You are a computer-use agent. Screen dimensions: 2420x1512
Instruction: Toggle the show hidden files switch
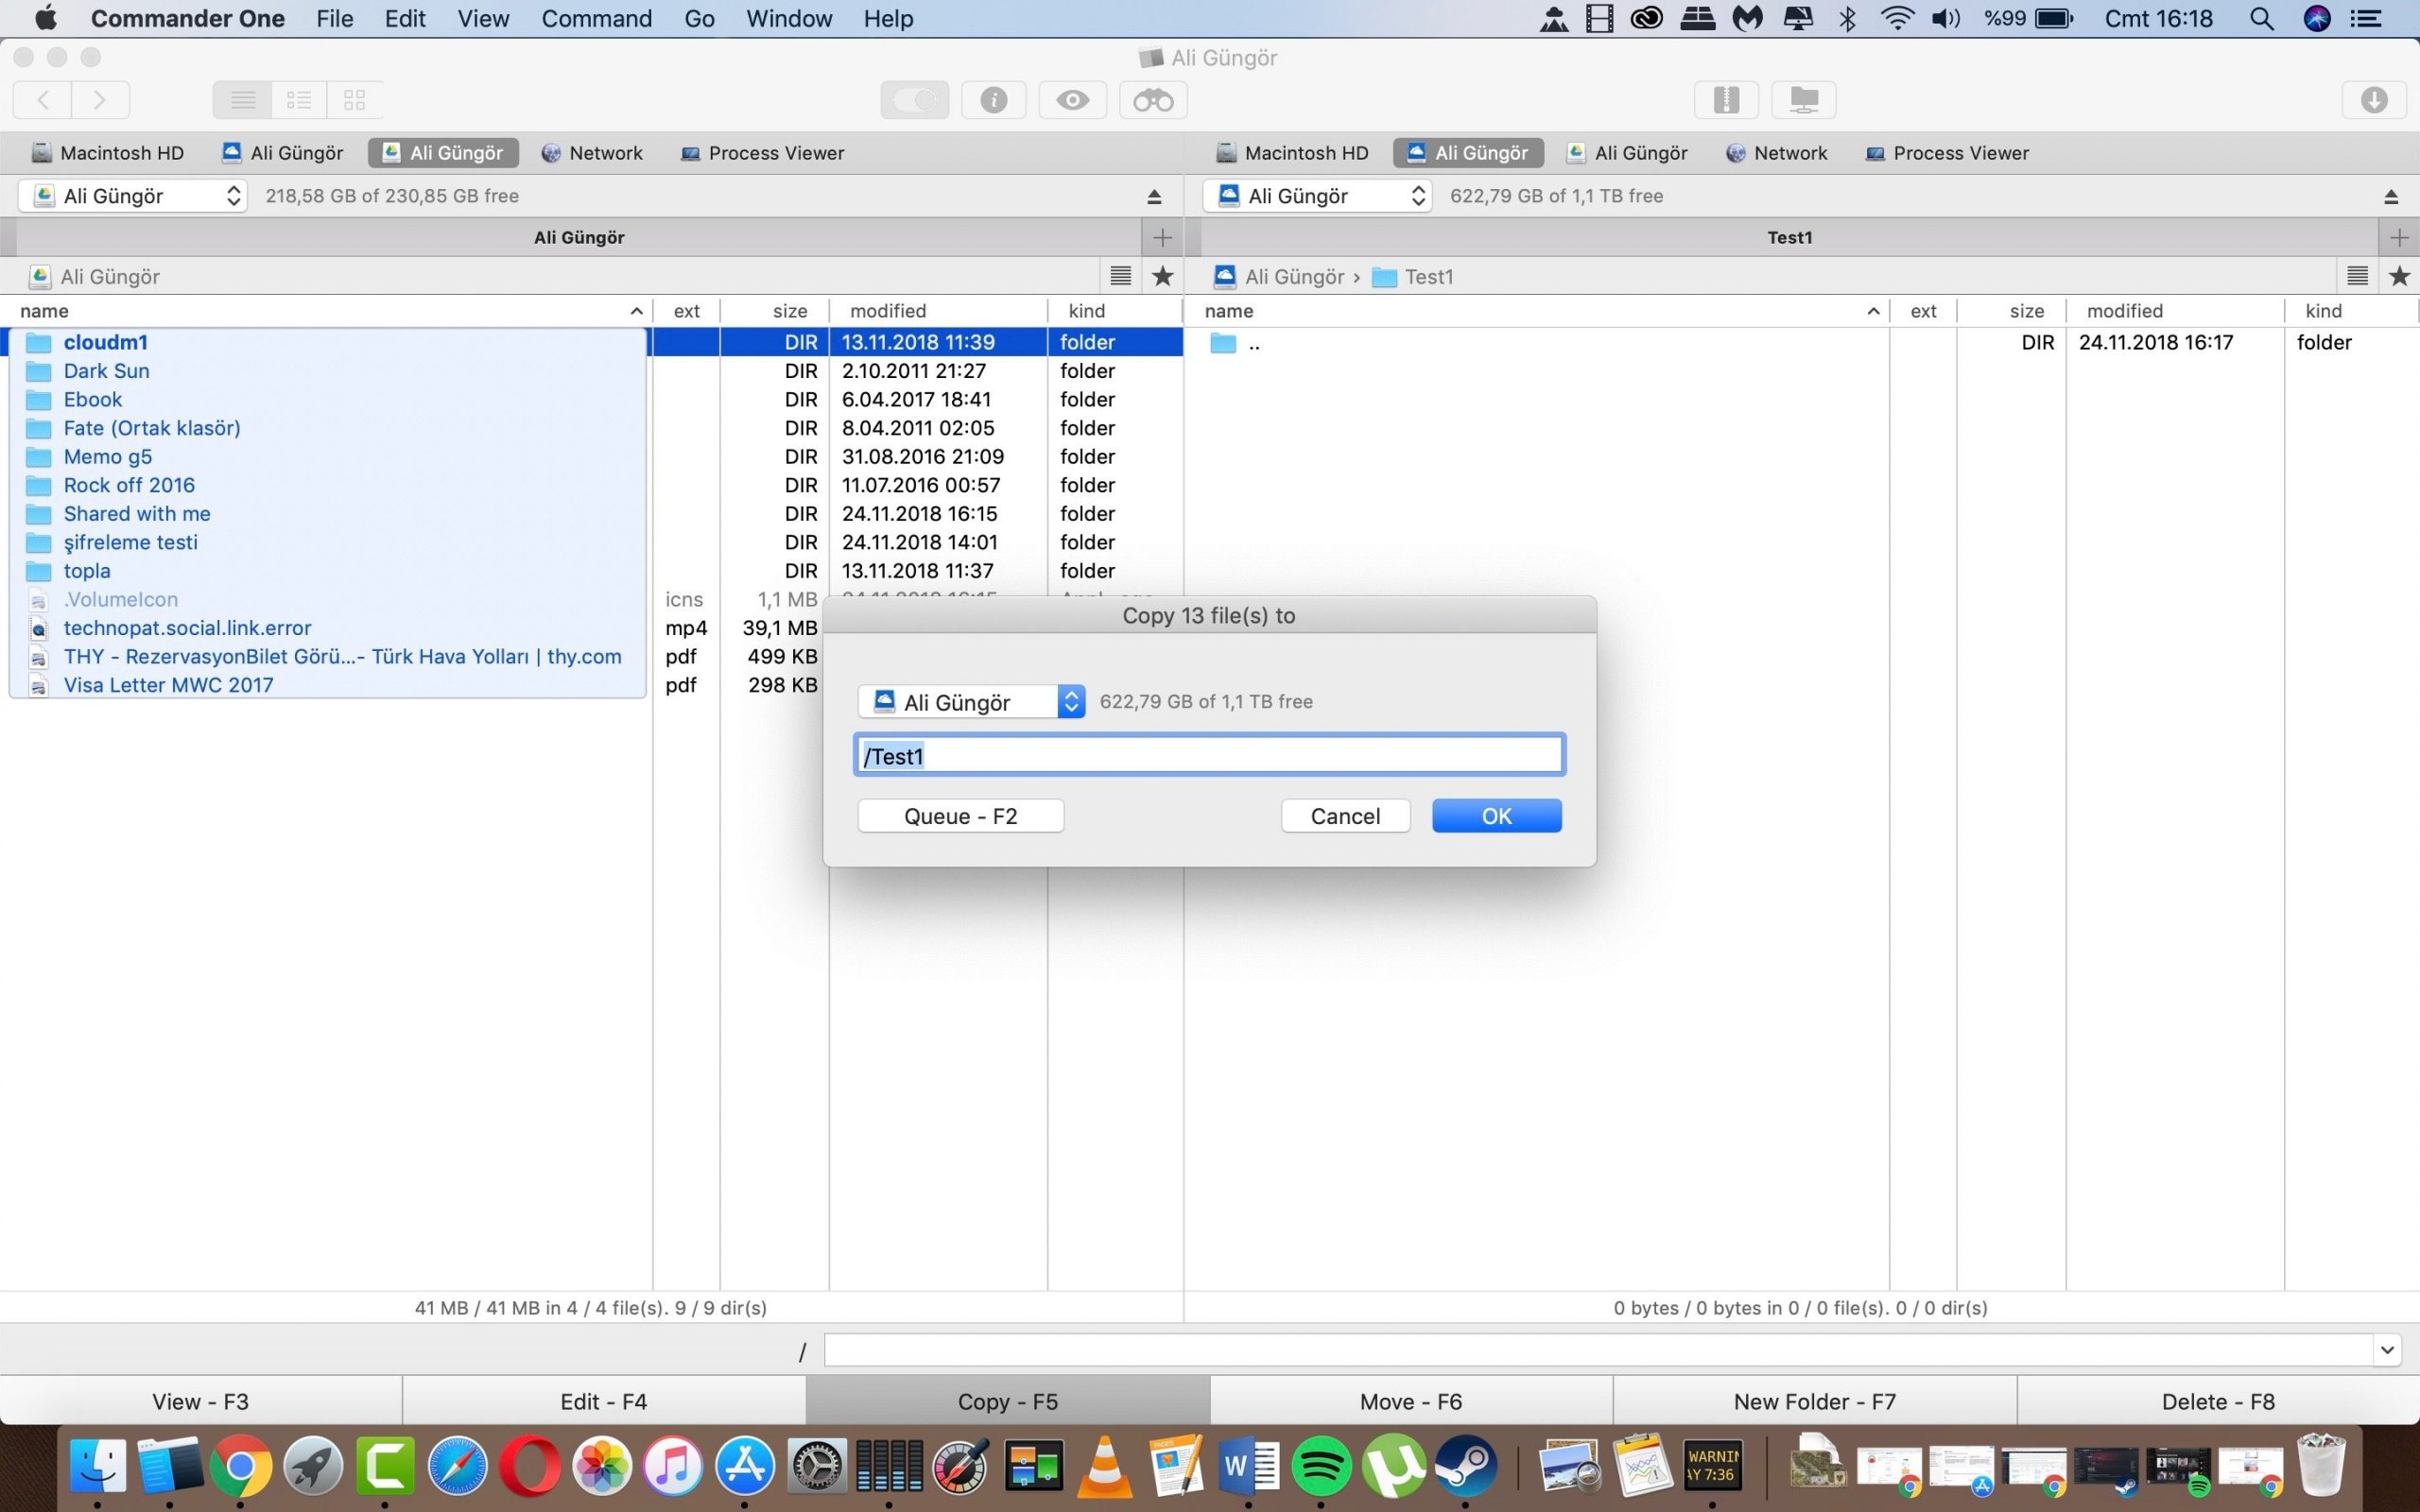pos(914,100)
